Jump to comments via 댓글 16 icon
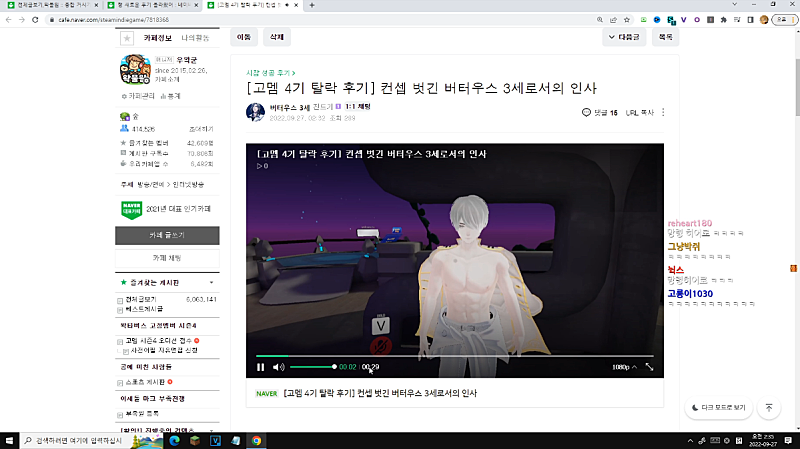800x449 pixels. point(599,112)
